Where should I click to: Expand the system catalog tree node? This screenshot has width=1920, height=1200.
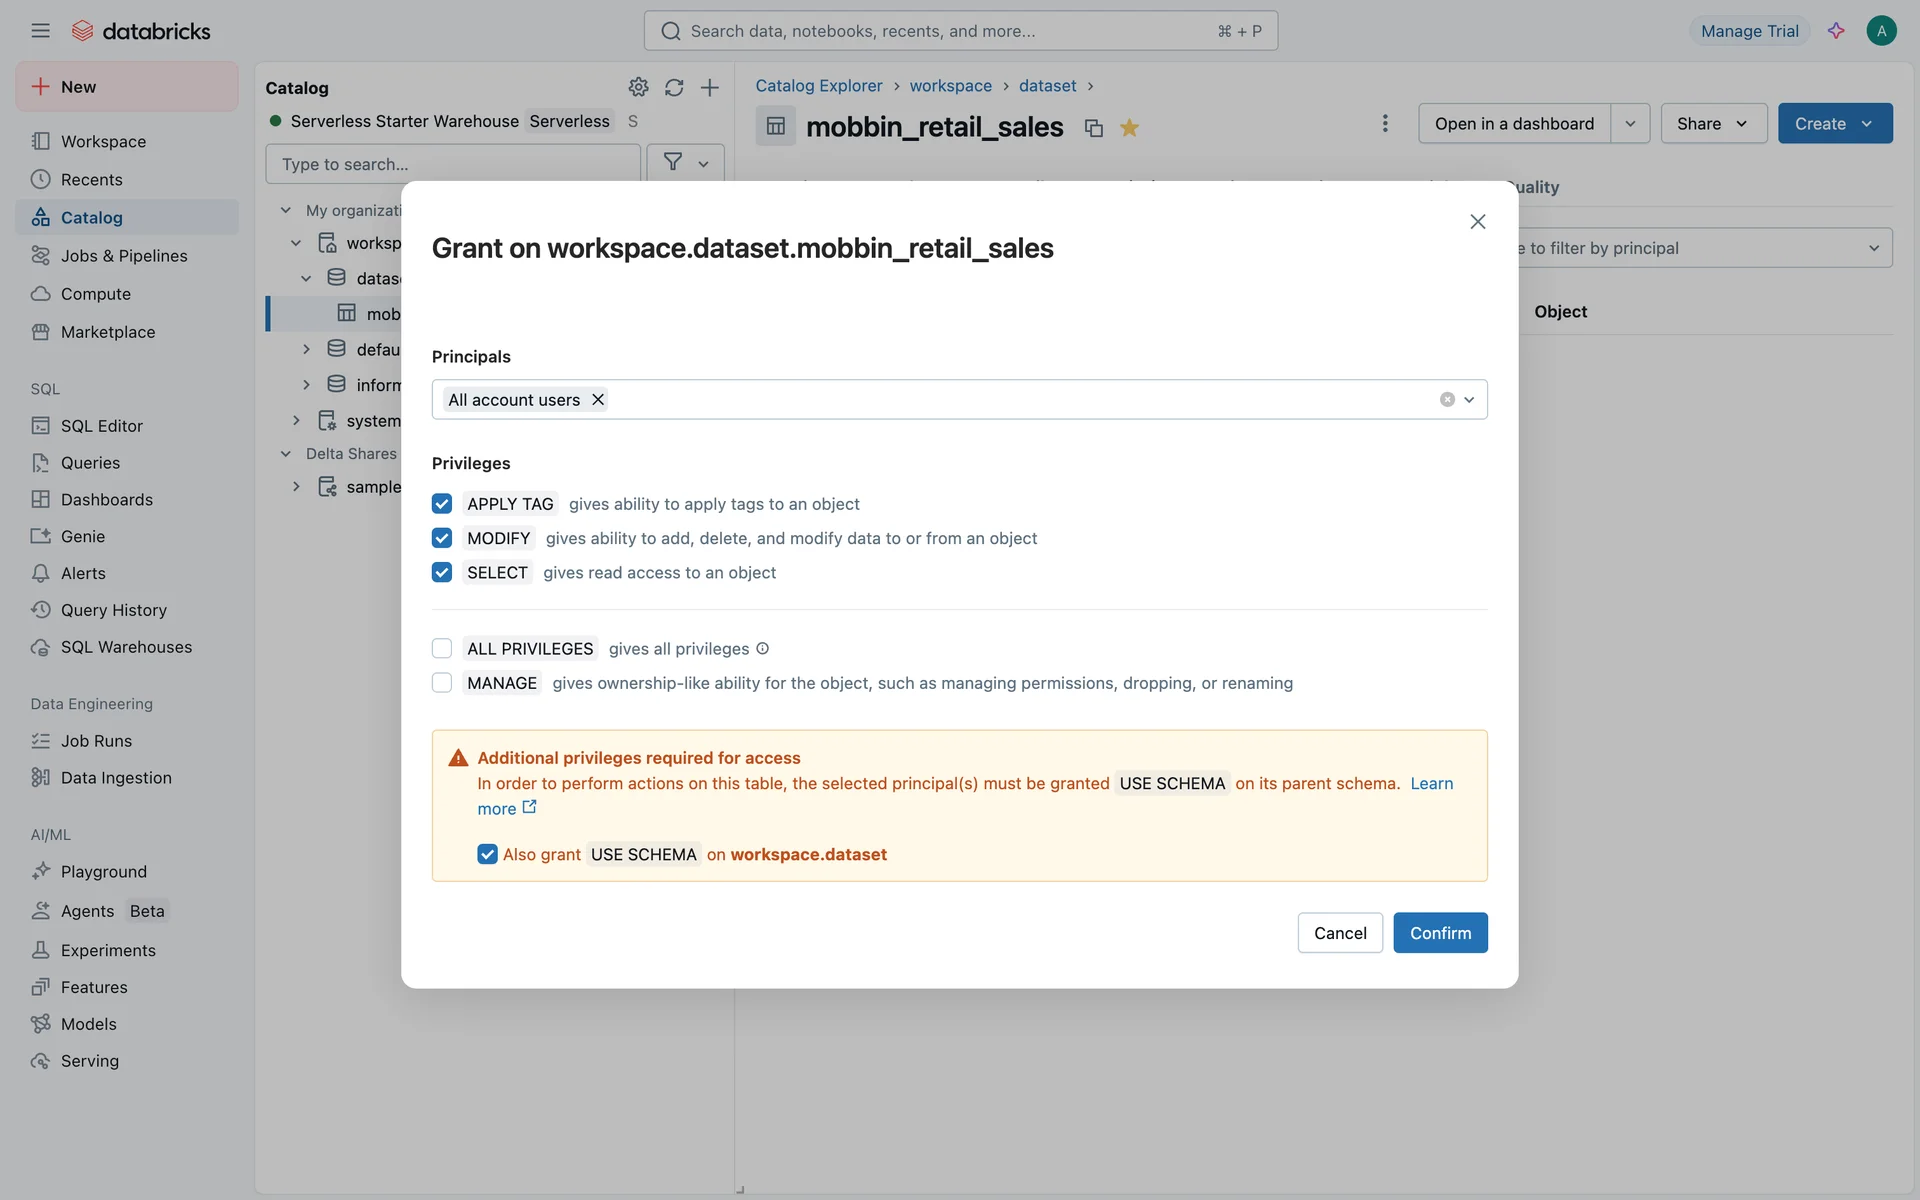296,421
